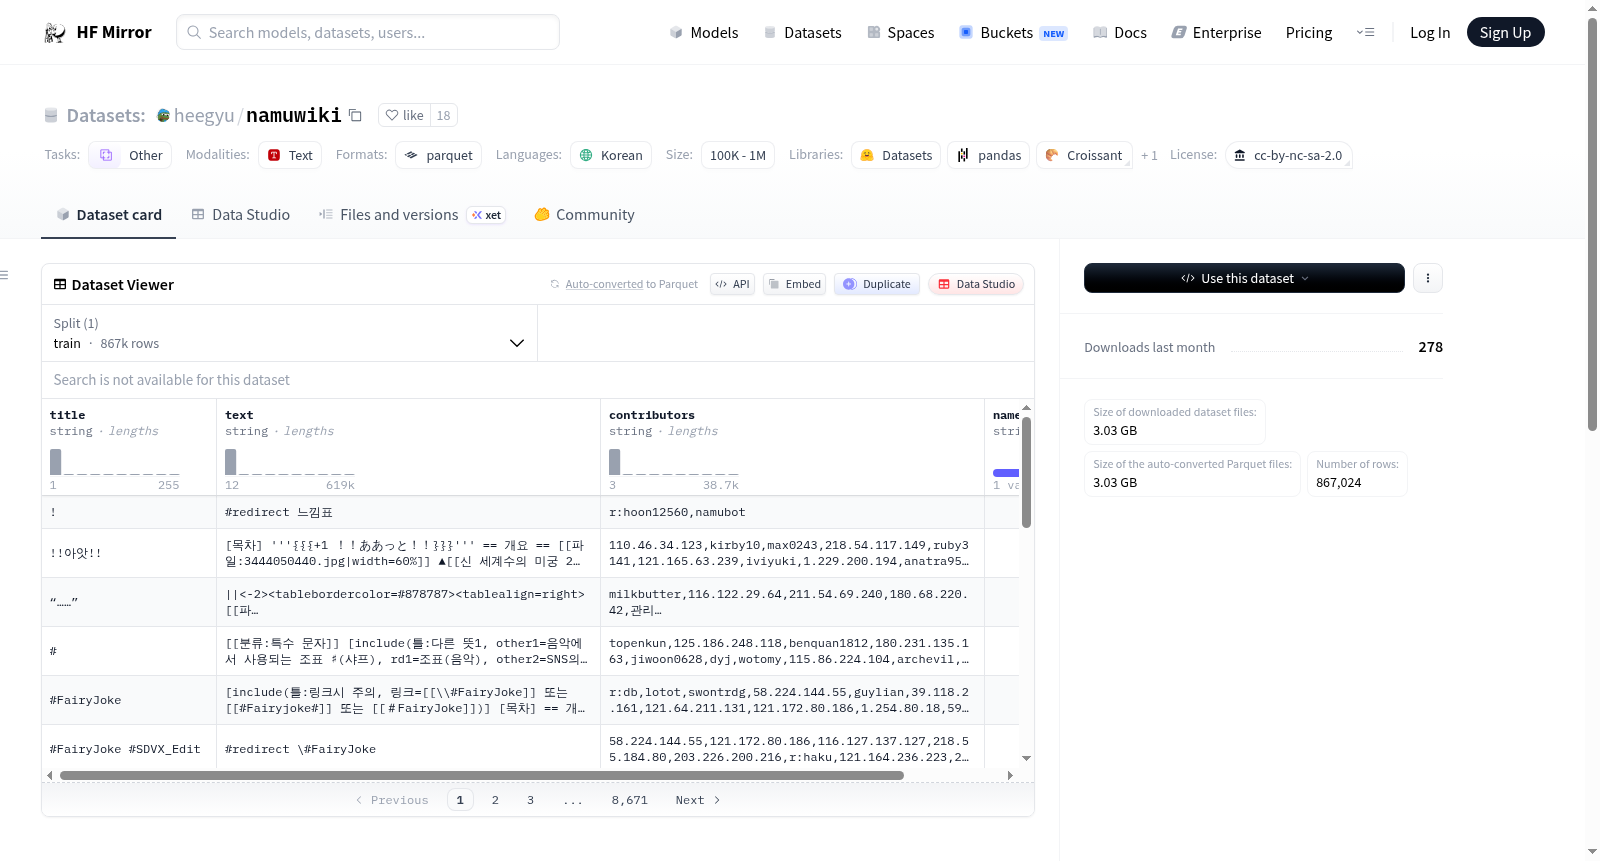The height and width of the screenshot is (861, 1600).
Task: Focus the search models, datasets, users field
Action: pyautogui.click(x=368, y=32)
